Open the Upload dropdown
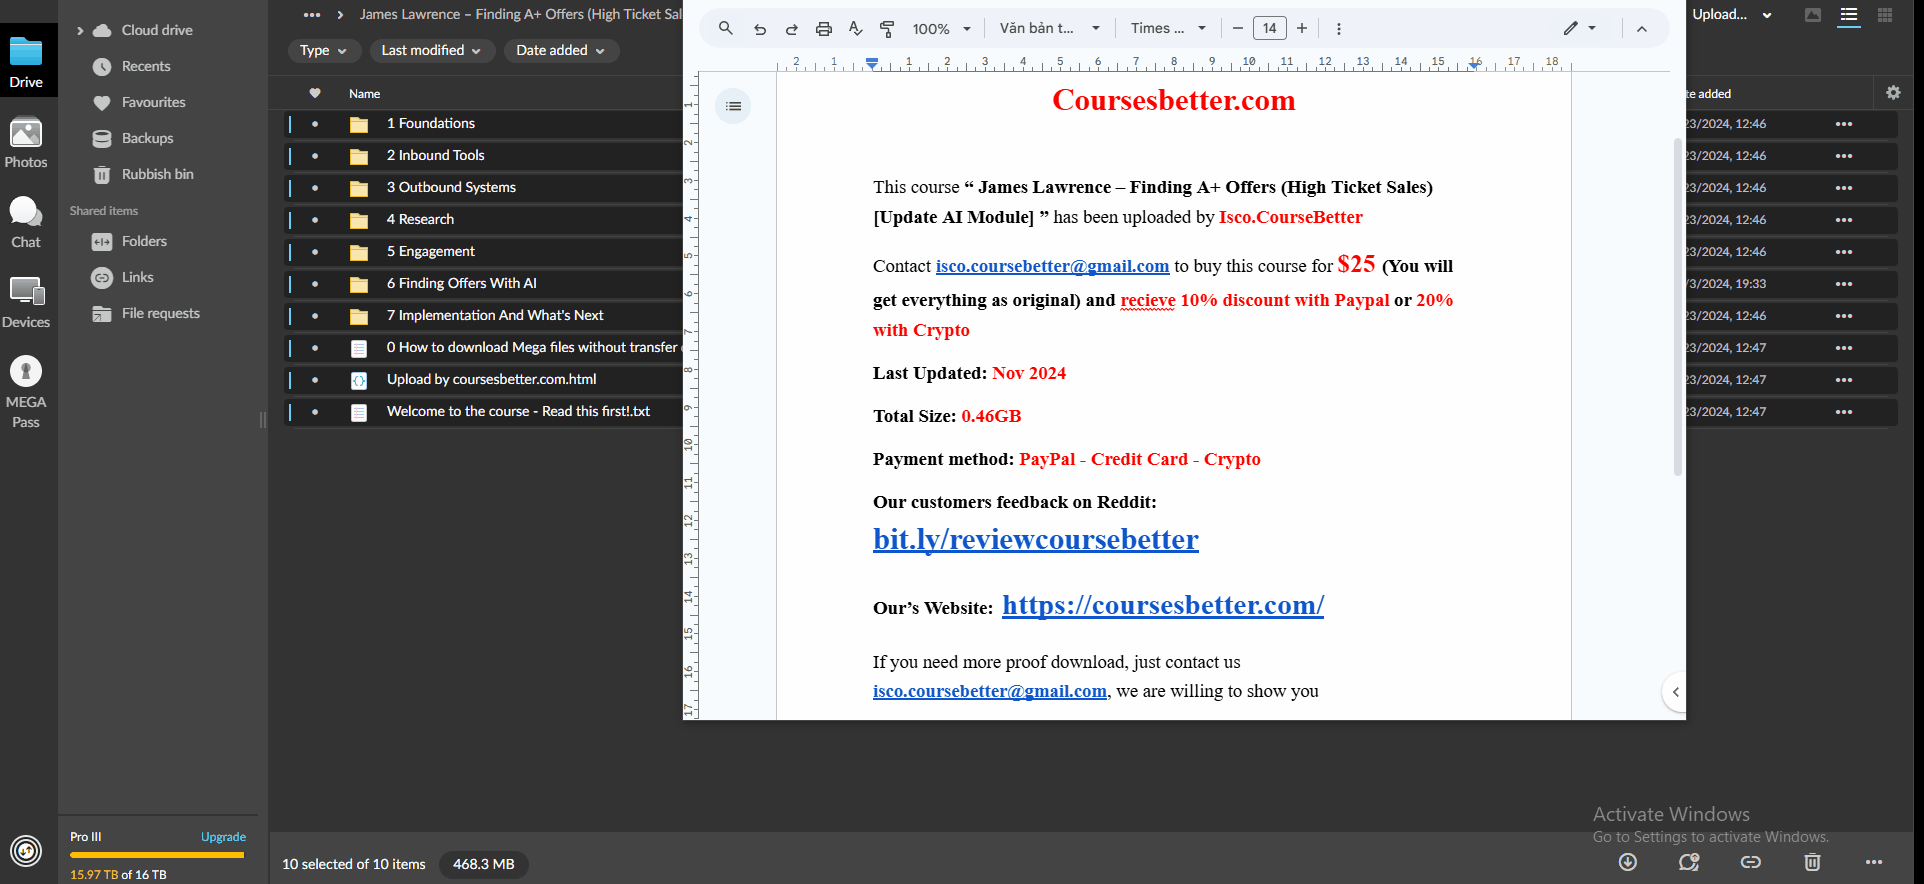Screen dimensions: 1924x884 (1732, 15)
